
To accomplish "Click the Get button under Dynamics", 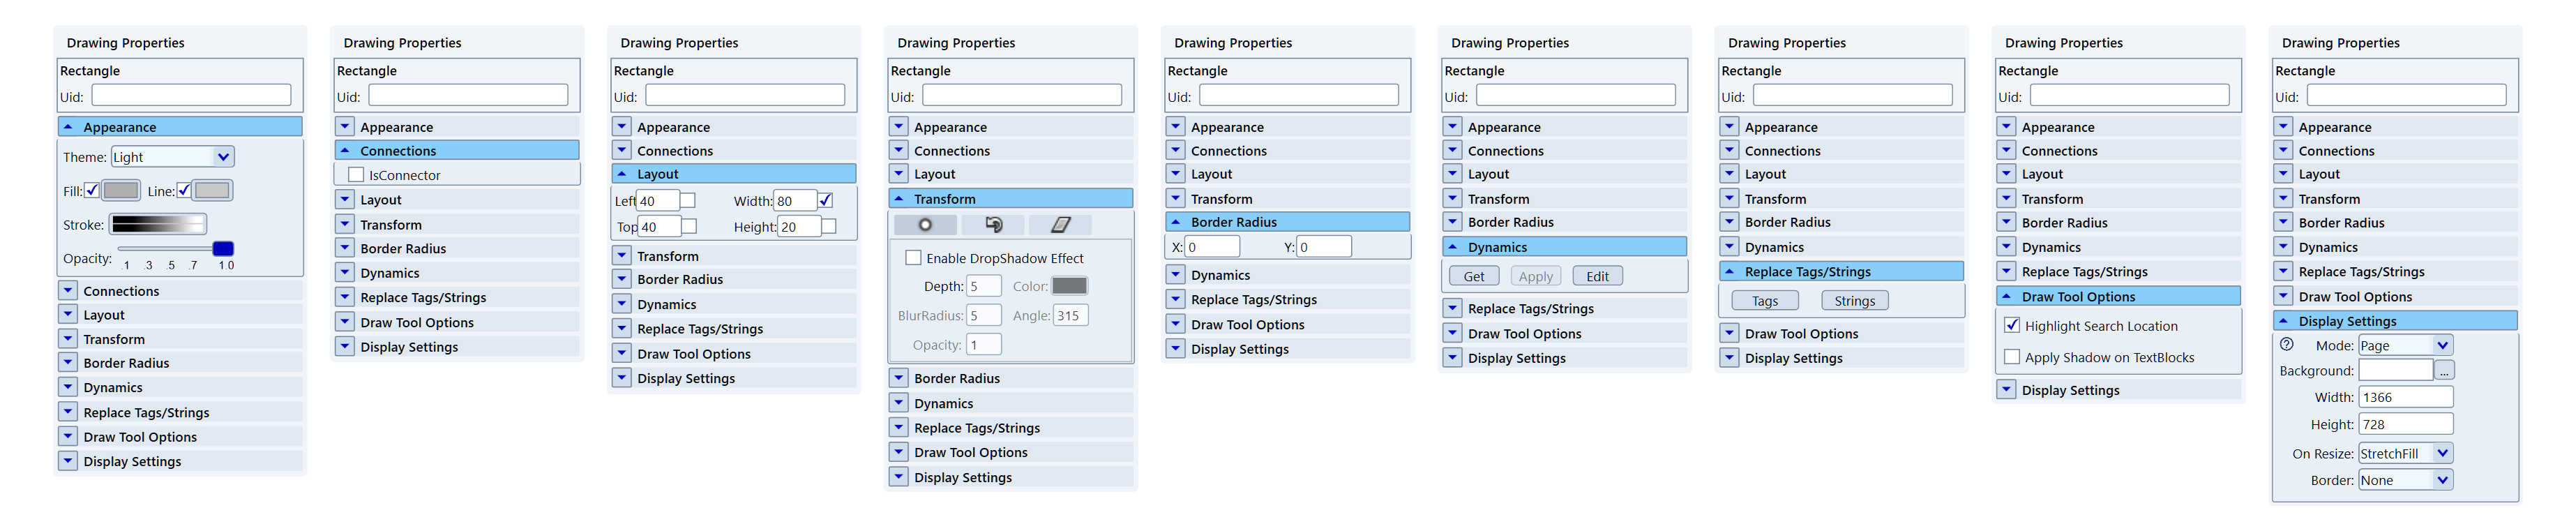I will 1474,276.
